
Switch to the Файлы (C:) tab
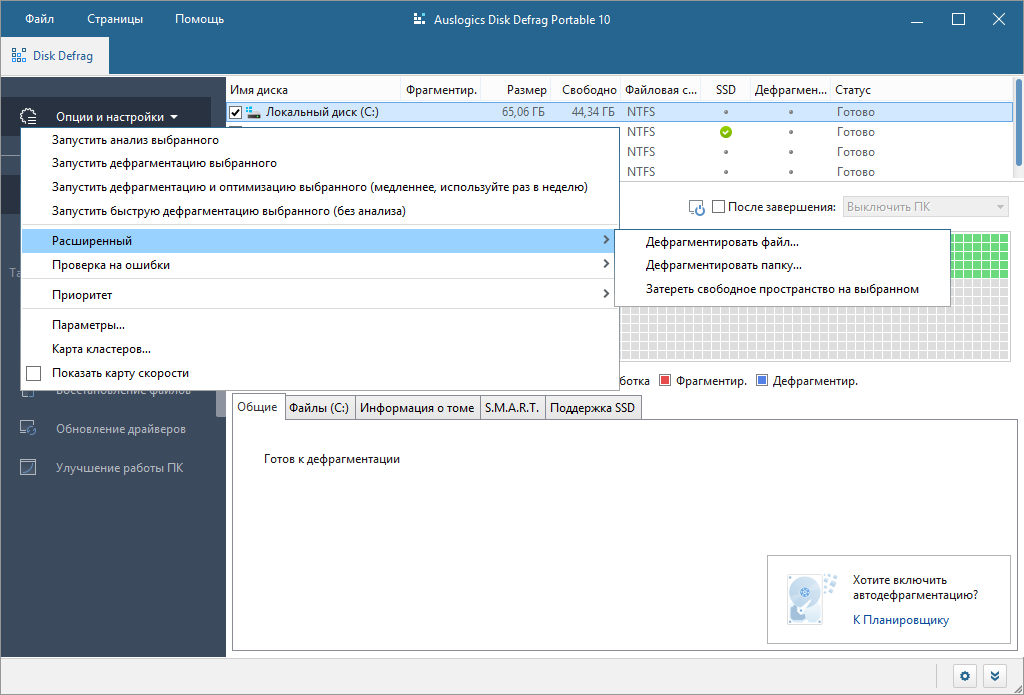320,408
